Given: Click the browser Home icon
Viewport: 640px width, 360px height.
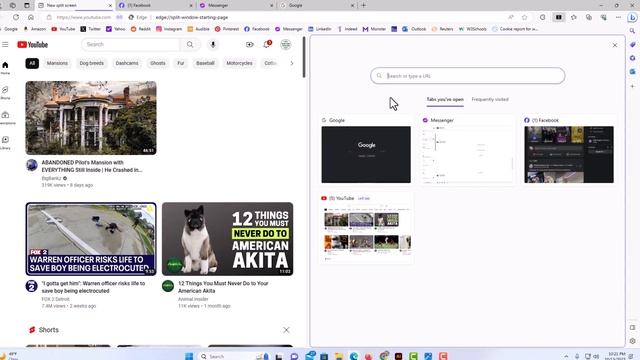Looking at the screenshot, I should coord(31,17).
